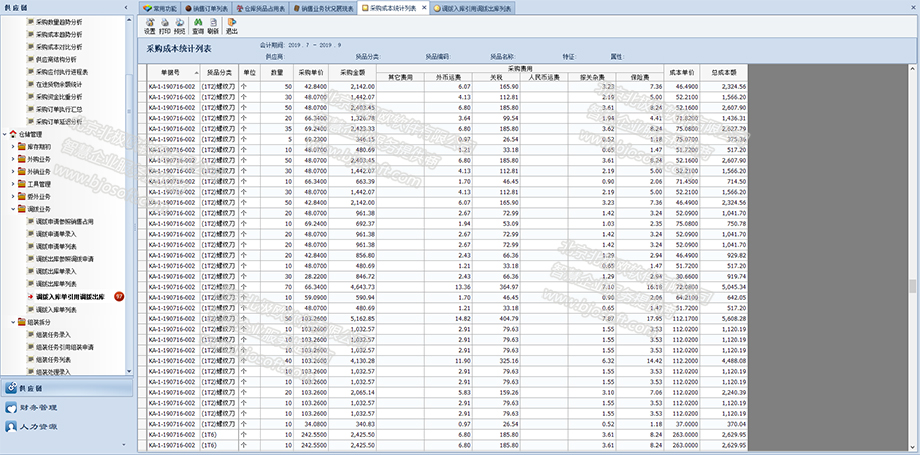Image resolution: width=920 pixels, height=455 pixels.
Task: Click the 仓储管理 house icon in the tree
Action: coord(13,134)
